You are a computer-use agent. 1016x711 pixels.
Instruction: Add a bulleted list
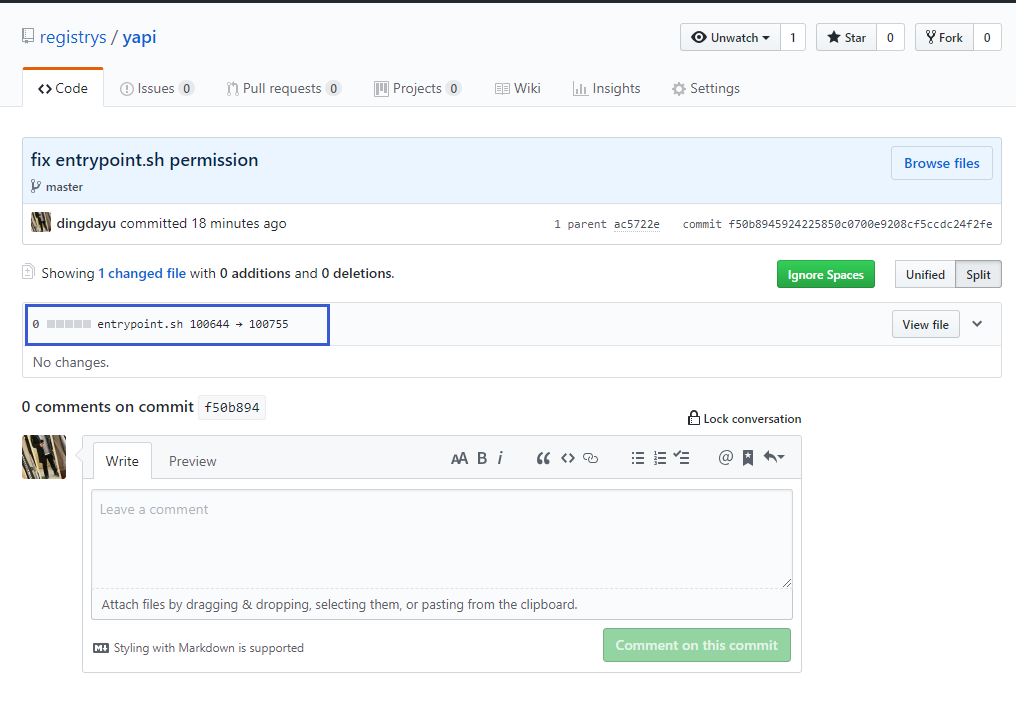[x=638, y=458]
